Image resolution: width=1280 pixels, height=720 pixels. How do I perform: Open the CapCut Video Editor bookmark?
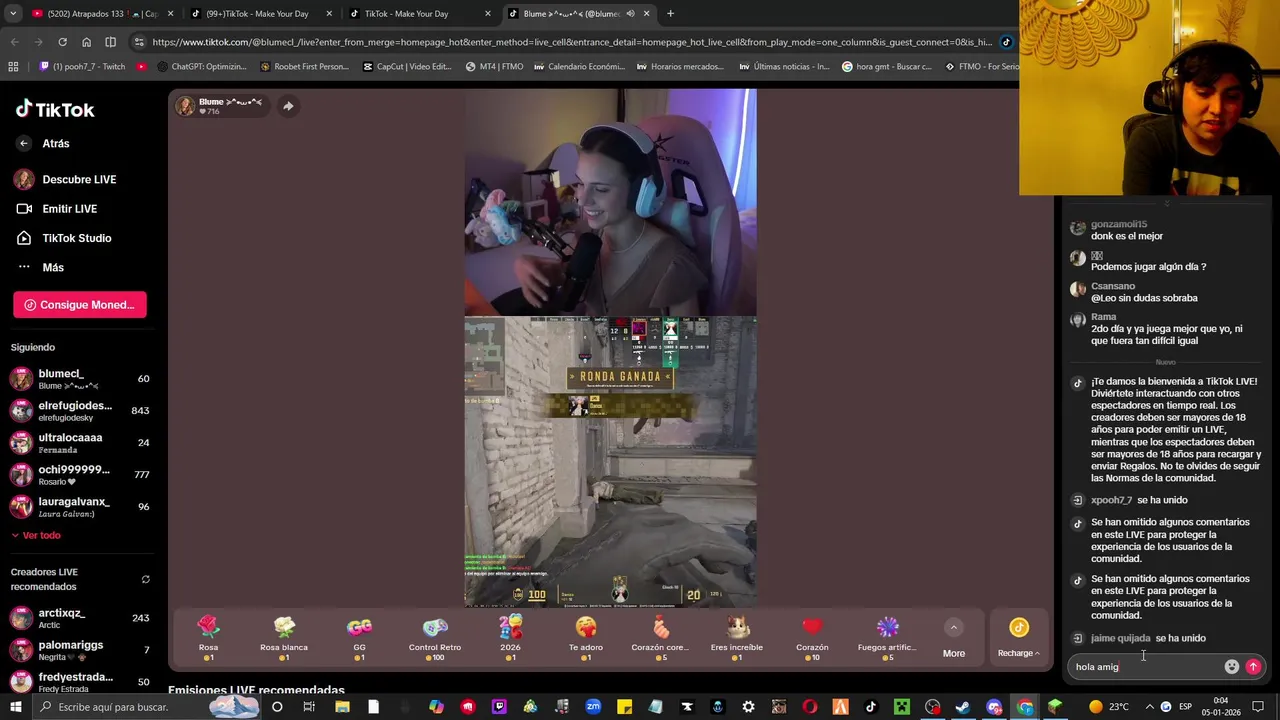(x=407, y=67)
